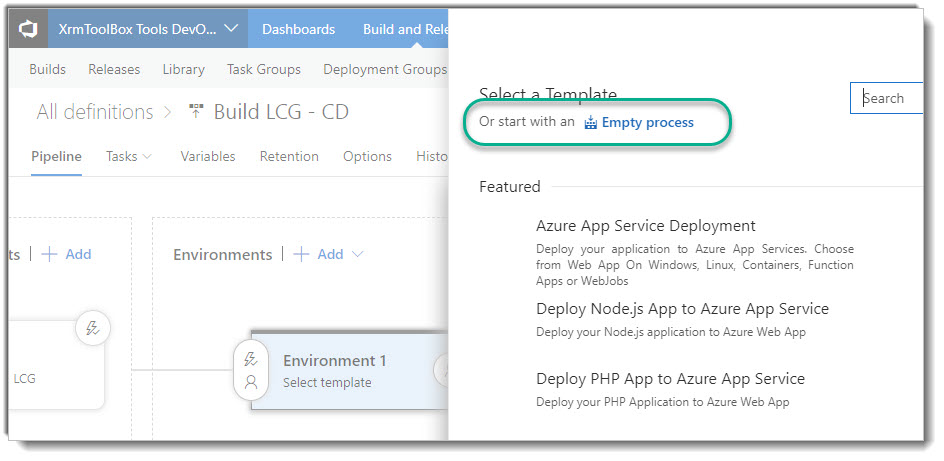Expand the Tasks tab dropdown
This screenshot has height=461, width=944.
[148, 156]
